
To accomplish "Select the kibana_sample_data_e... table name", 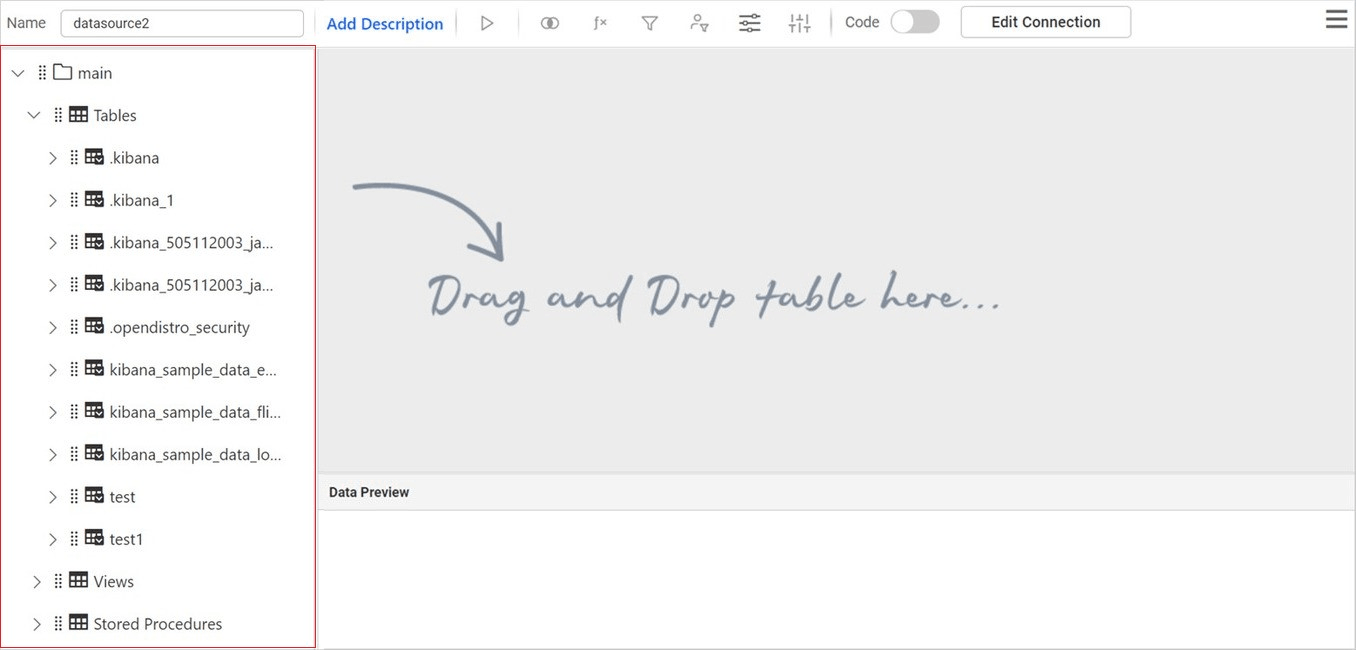I will (193, 370).
